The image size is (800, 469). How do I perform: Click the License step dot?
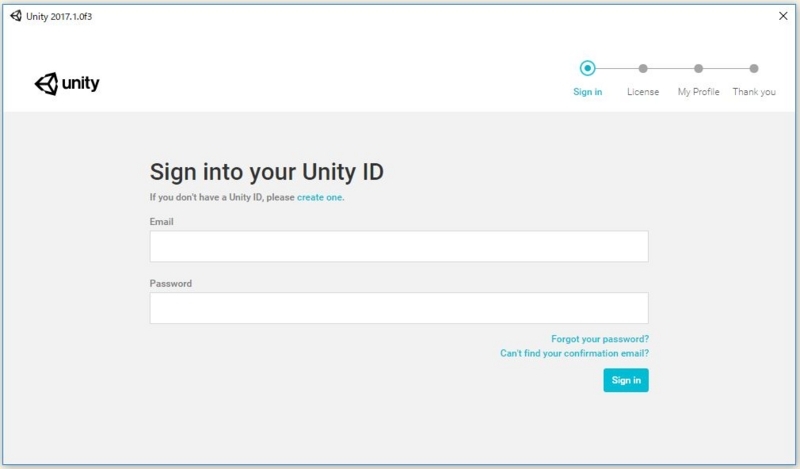(643, 68)
